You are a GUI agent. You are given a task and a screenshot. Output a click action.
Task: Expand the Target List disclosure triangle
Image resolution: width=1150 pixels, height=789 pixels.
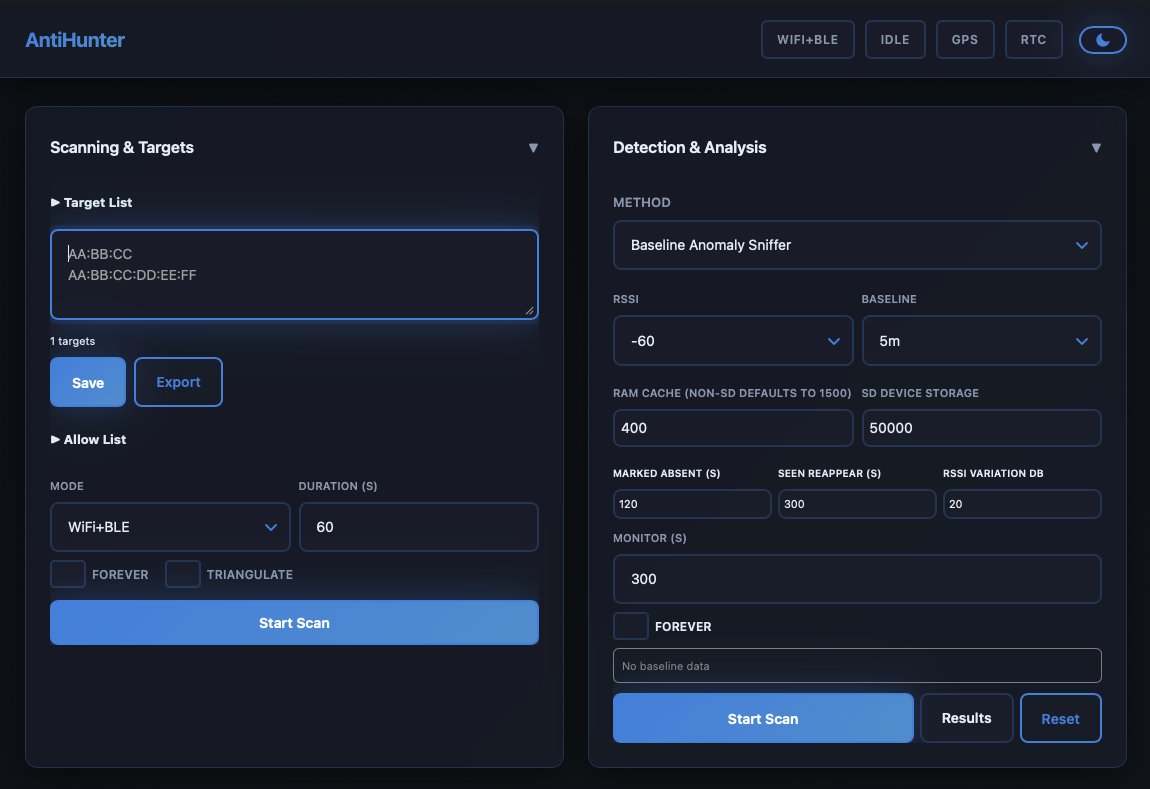(55, 202)
